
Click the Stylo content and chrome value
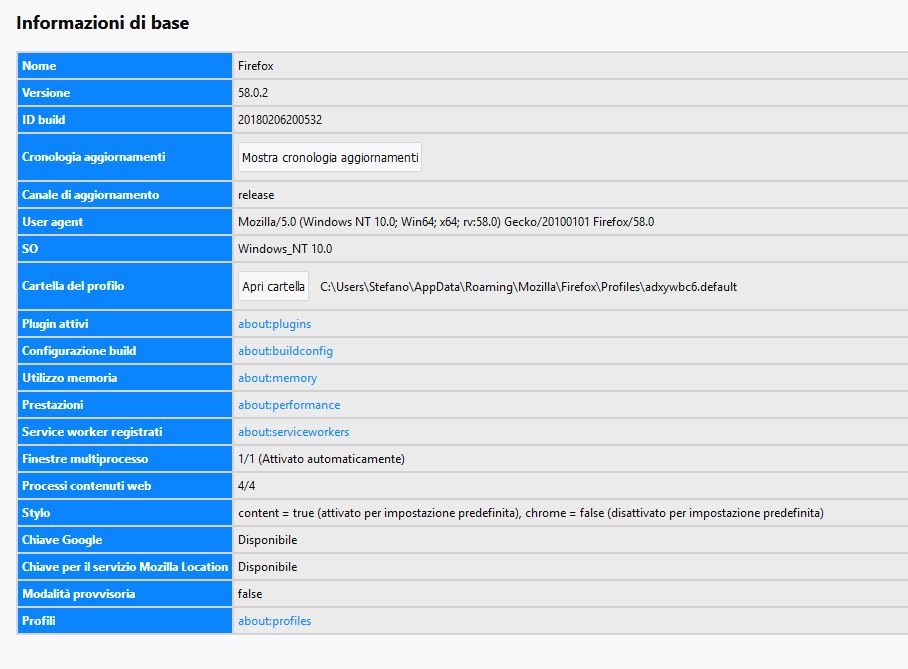[x=530, y=513]
